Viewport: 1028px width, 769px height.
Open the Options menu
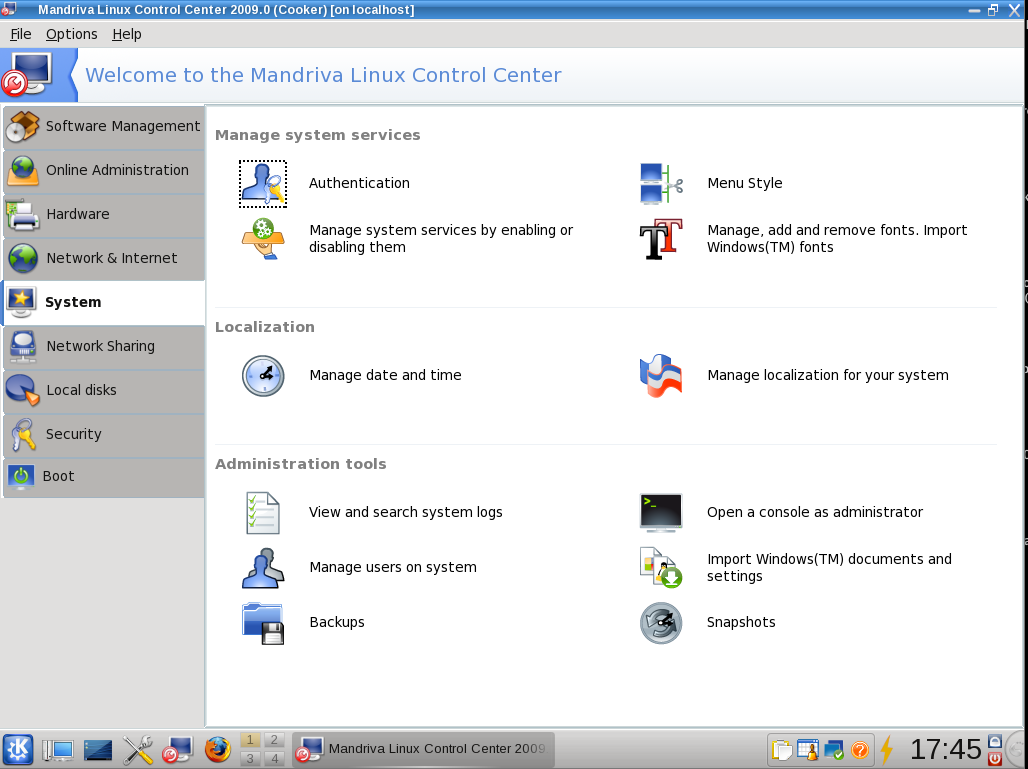(x=72, y=34)
